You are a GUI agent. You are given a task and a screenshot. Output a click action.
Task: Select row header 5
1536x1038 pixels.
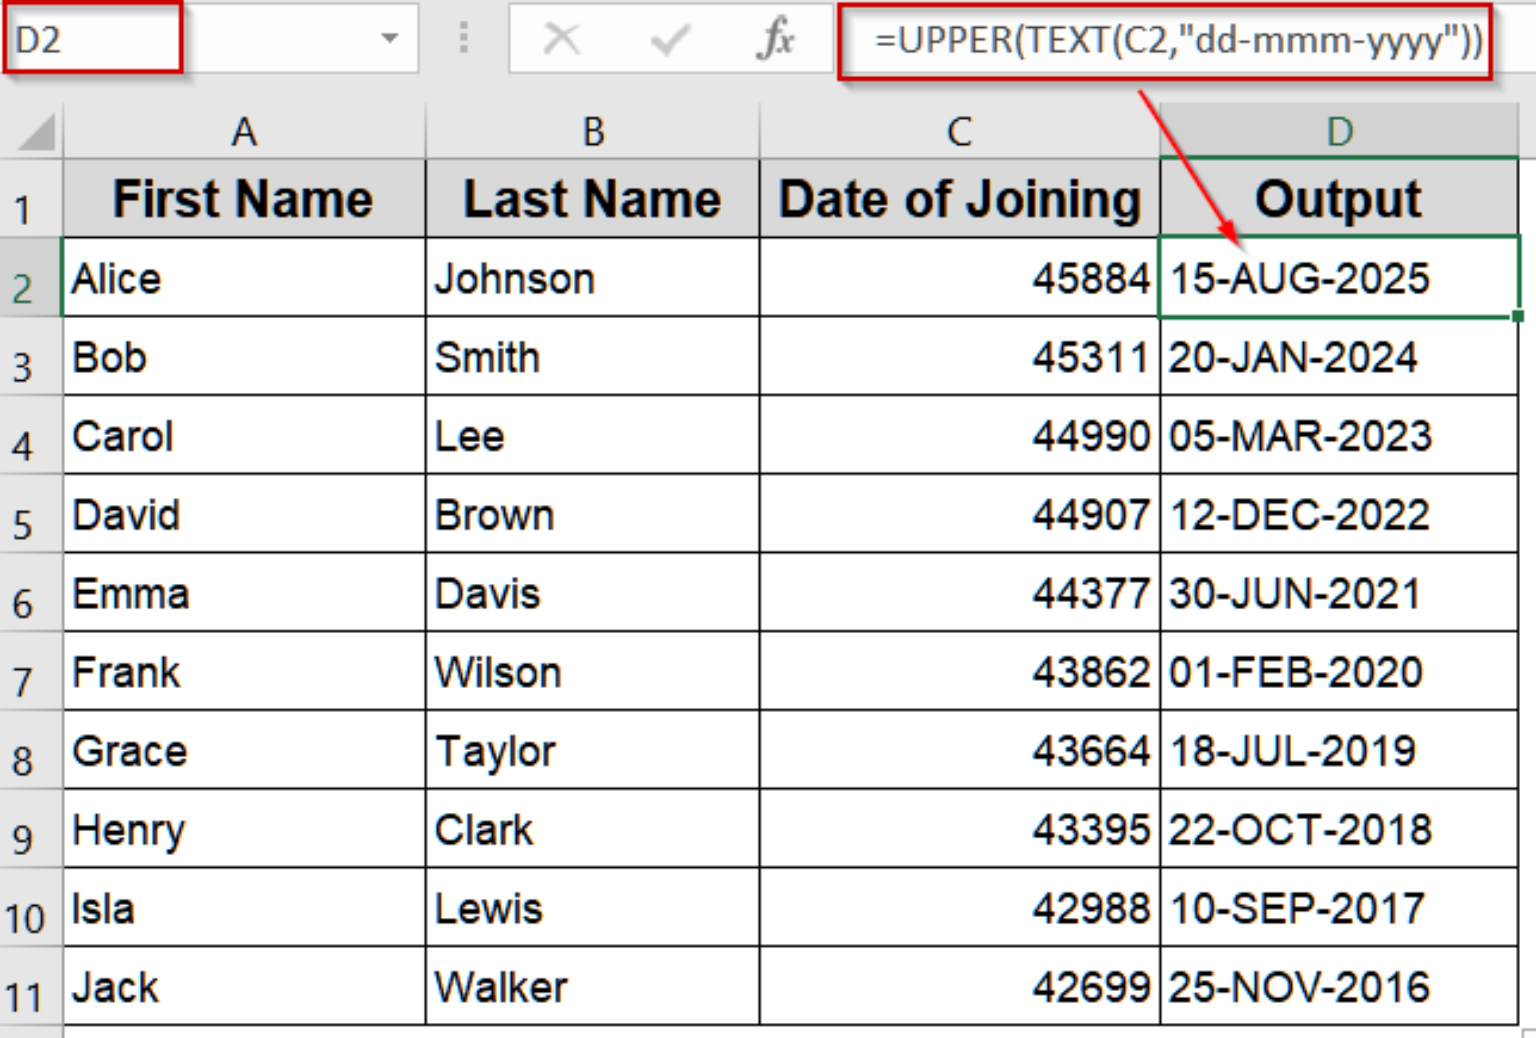(28, 514)
